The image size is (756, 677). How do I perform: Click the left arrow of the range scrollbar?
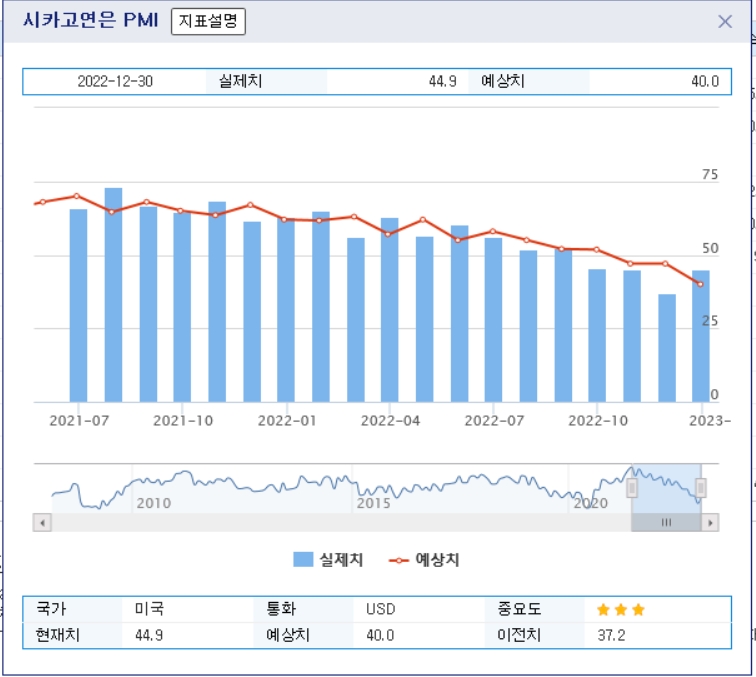click(x=42, y=523)
